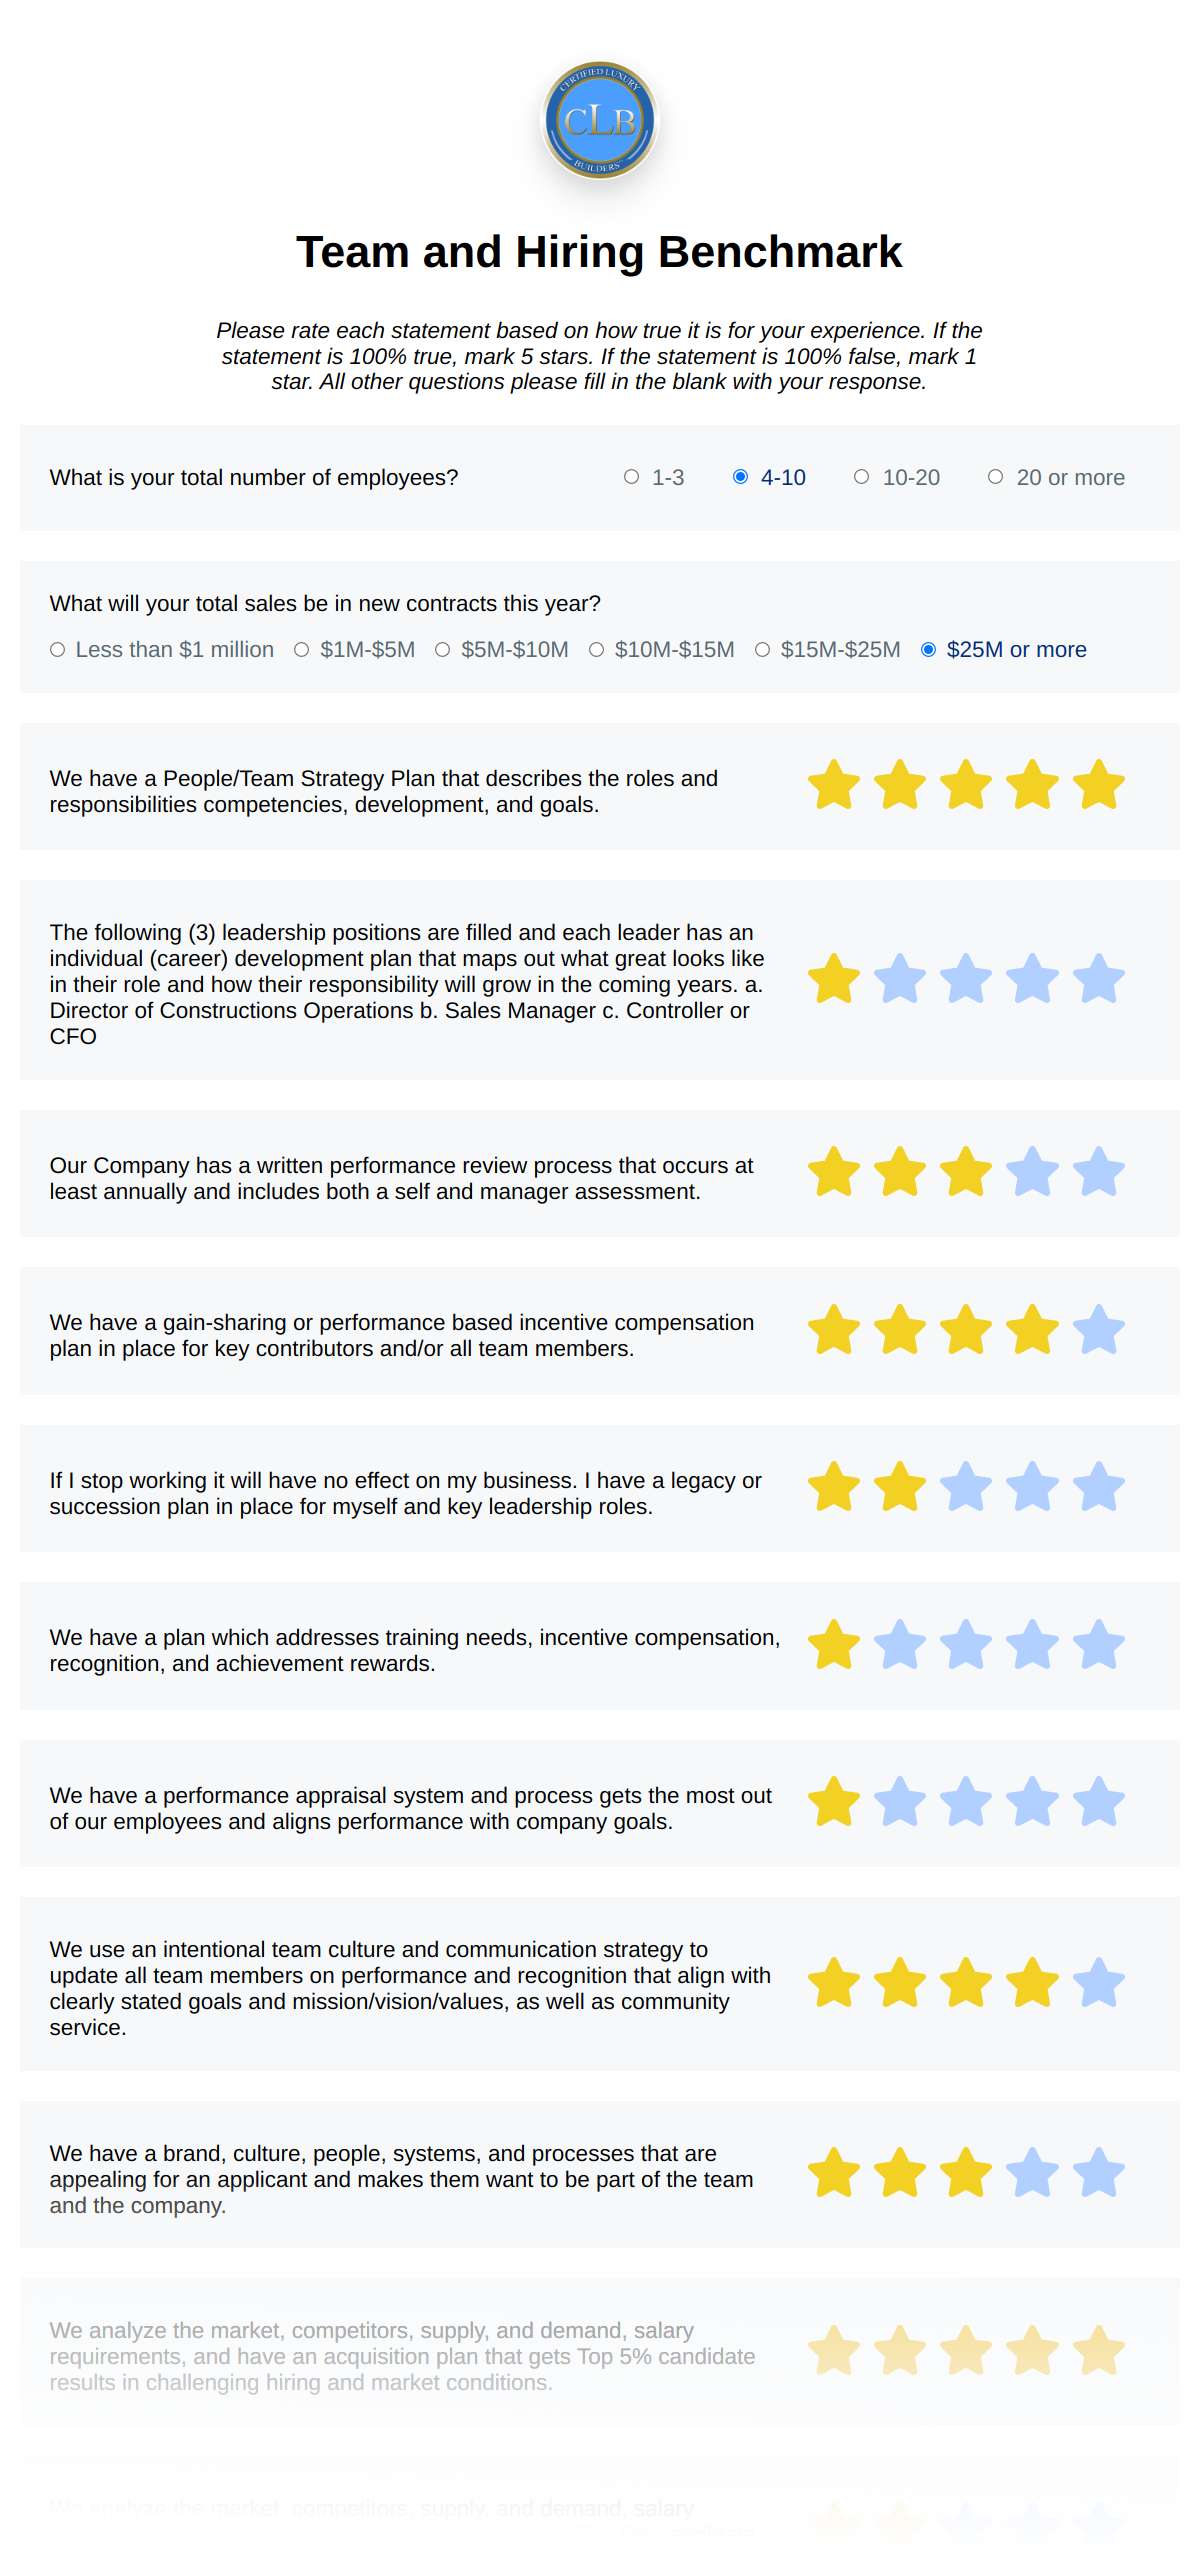Give training needs plan two stars
Image resolution: width=1200 pixels, height=2568 pixels.
[x=900, y=1645]
